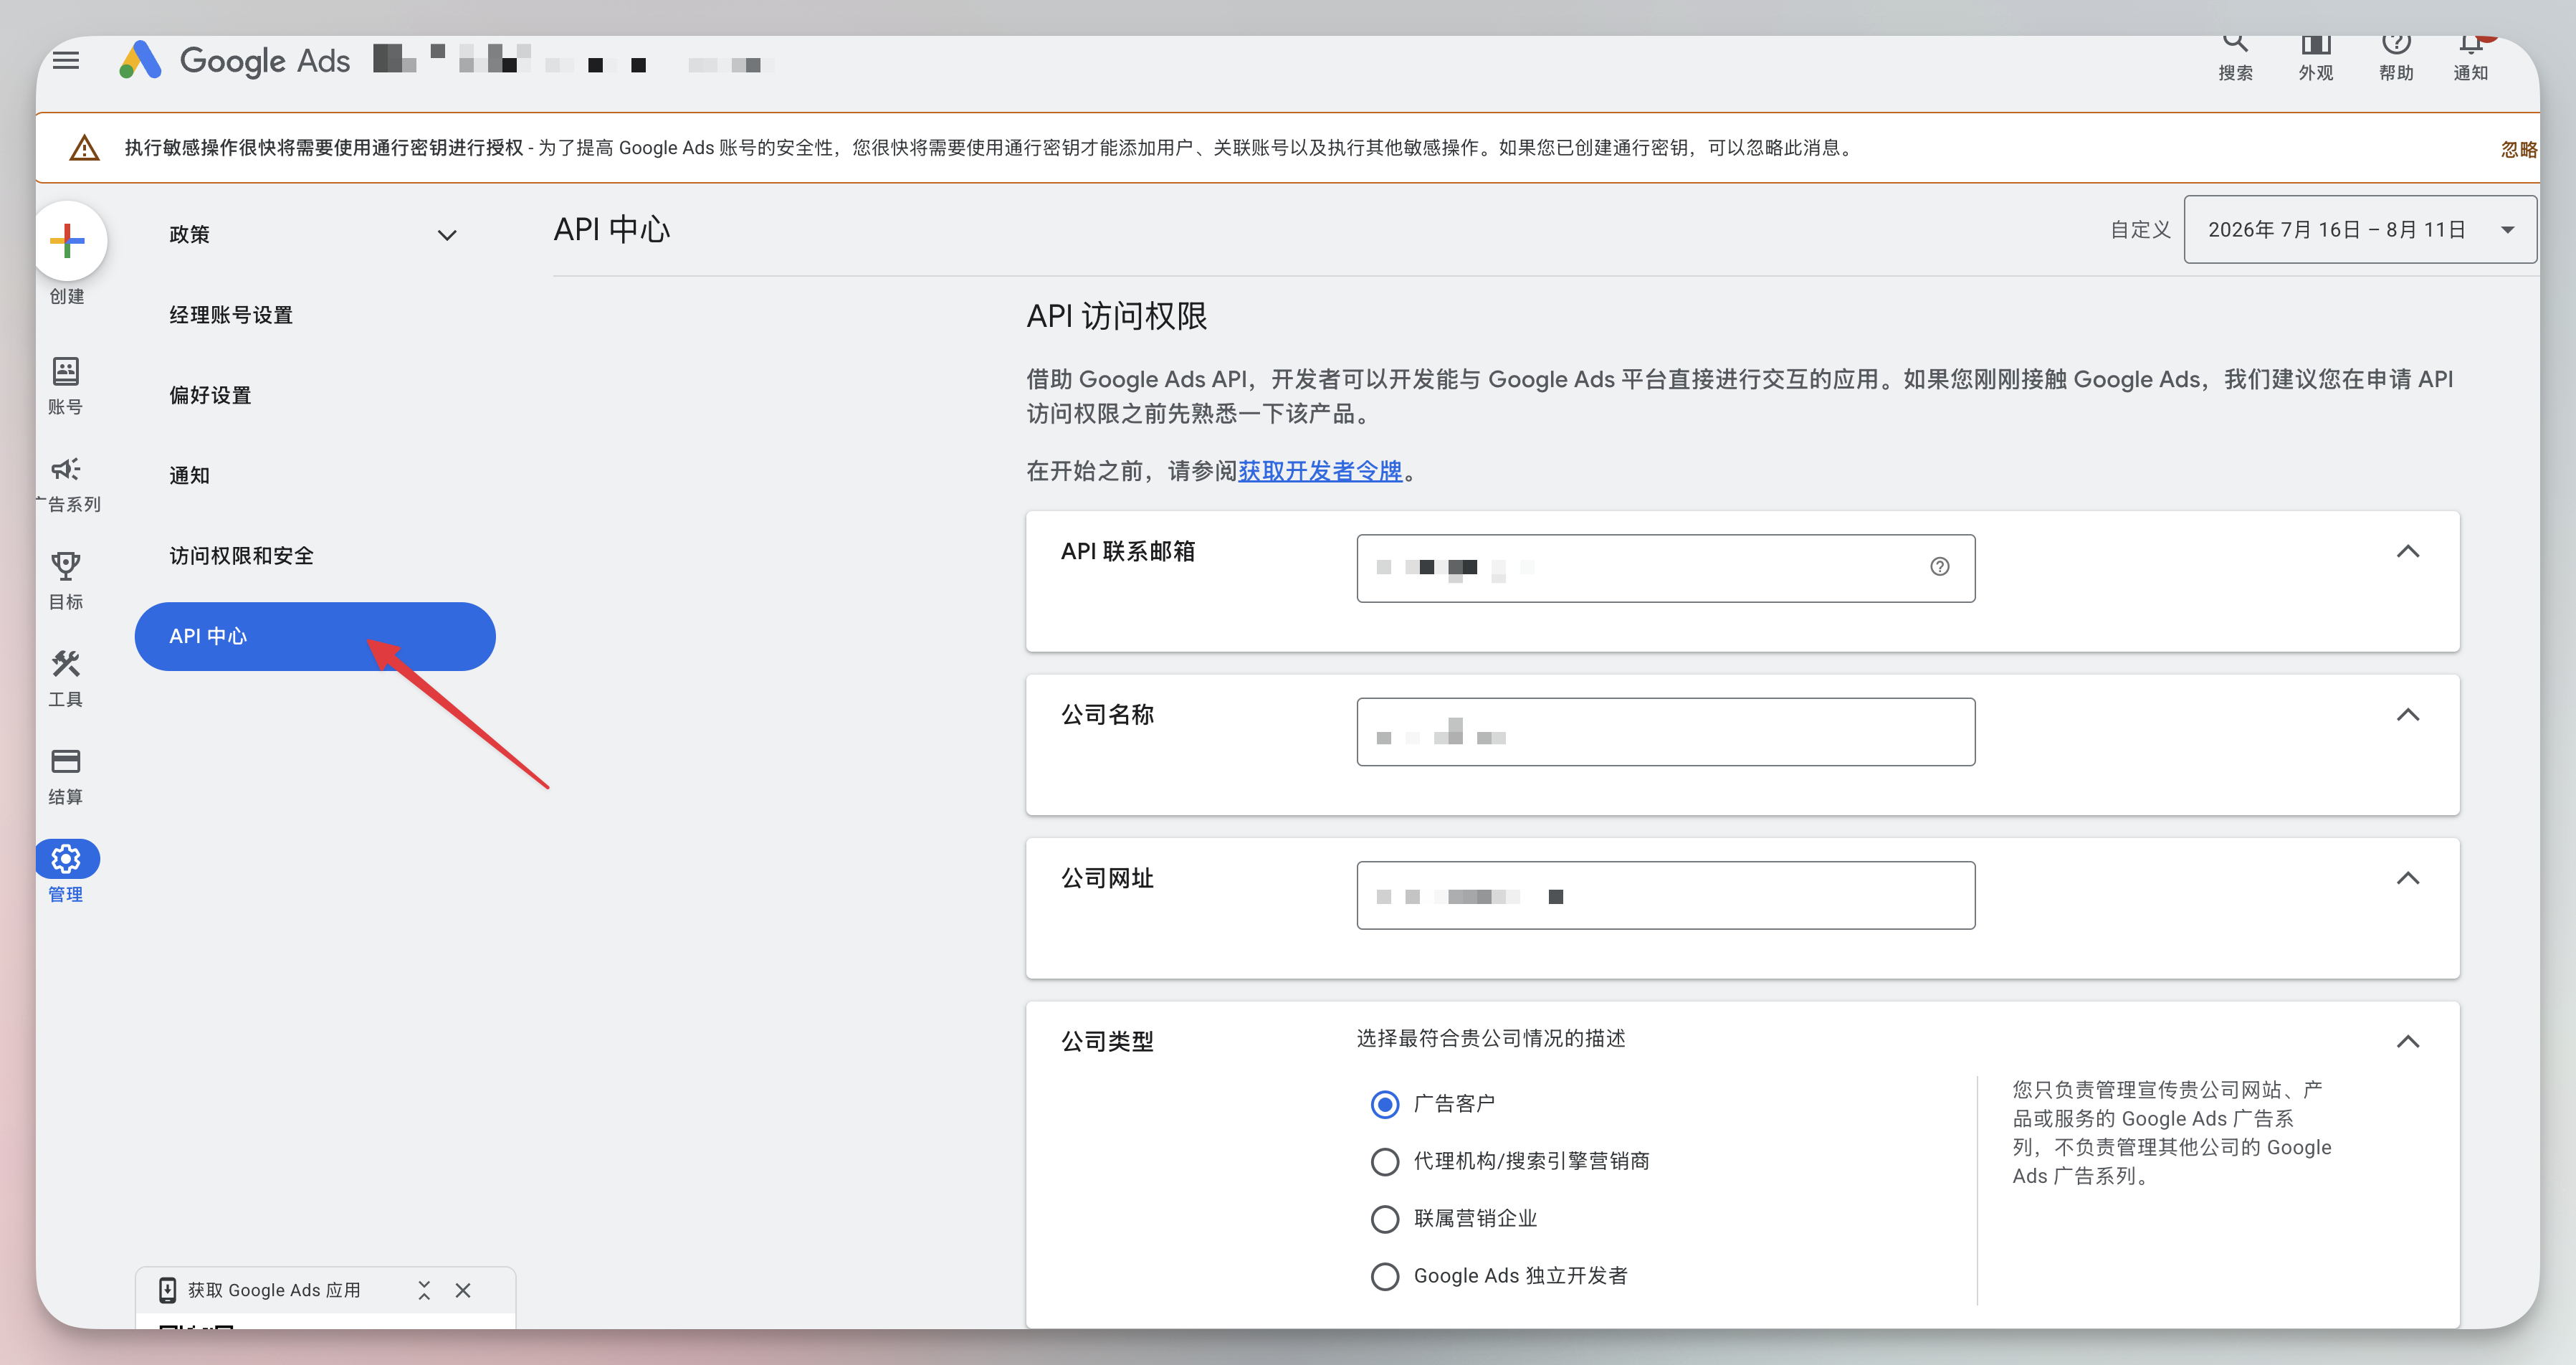Select the 广告客户 radio option
Screen dimensions: 2576x1365
pyautogui.click(x=1385, y=1104)
